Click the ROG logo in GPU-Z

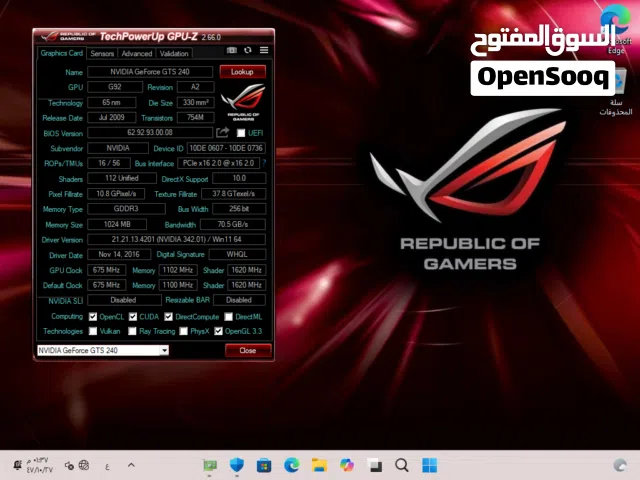243,102
